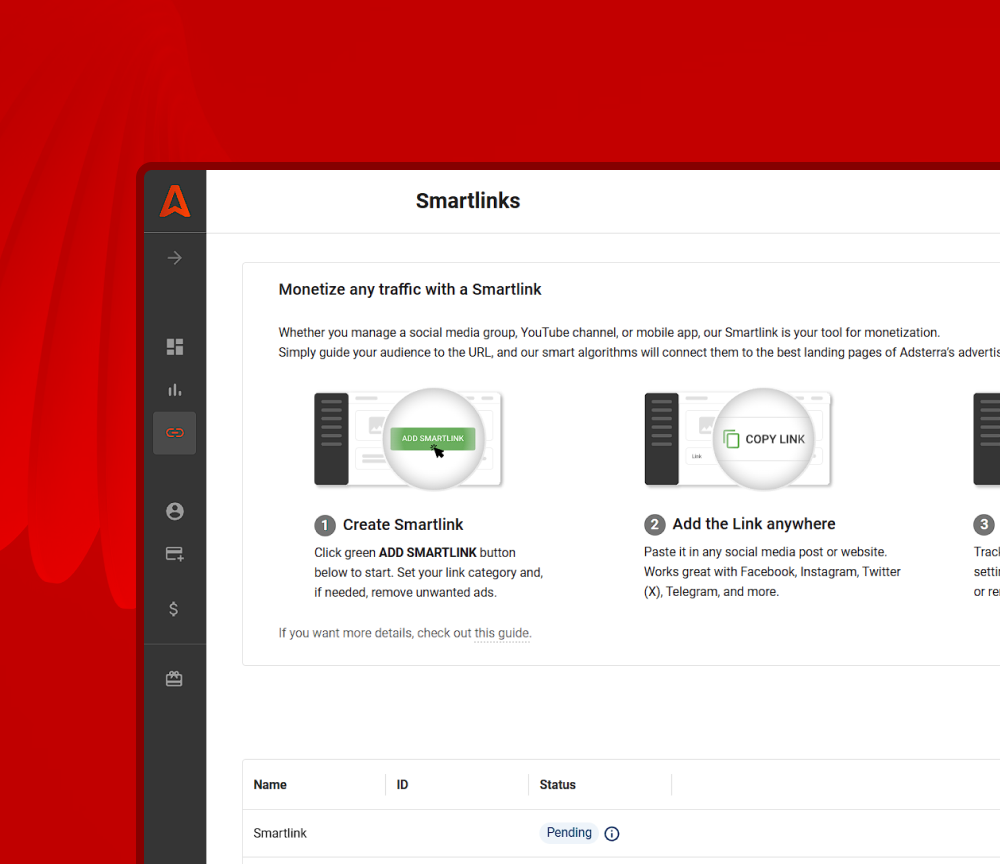
Task: Click the step 1 Create Smartlink circle
Action: click(325, 524)
